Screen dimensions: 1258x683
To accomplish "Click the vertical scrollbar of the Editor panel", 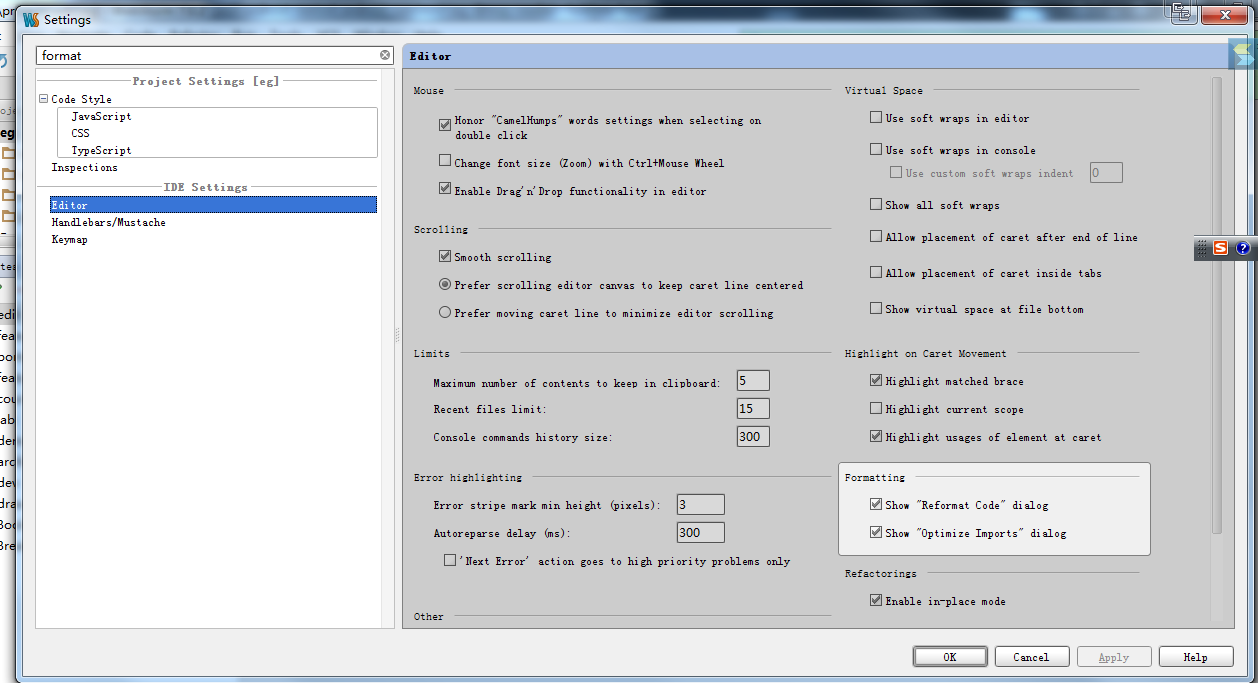I will click(x=1216, y=300).
